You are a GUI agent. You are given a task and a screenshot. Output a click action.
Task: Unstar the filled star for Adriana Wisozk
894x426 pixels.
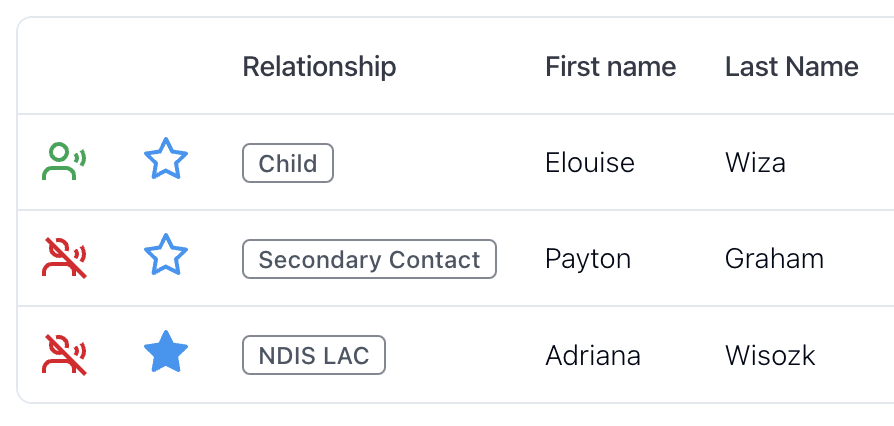165,351
